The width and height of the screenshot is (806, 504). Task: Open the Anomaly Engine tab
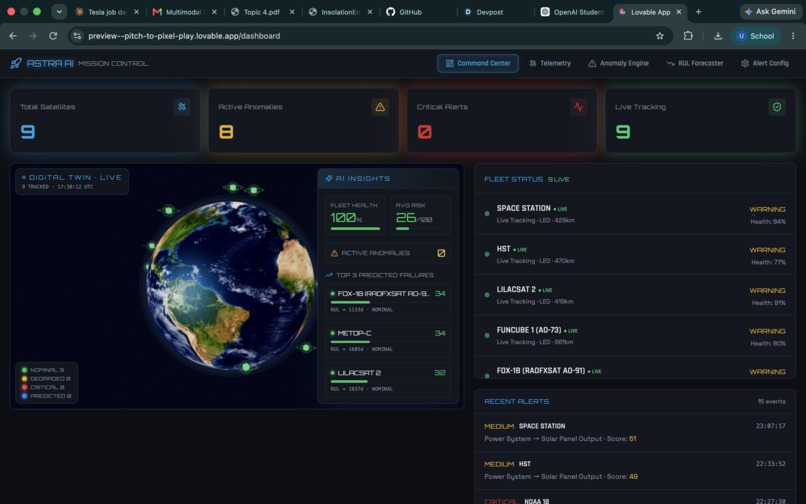618,63
